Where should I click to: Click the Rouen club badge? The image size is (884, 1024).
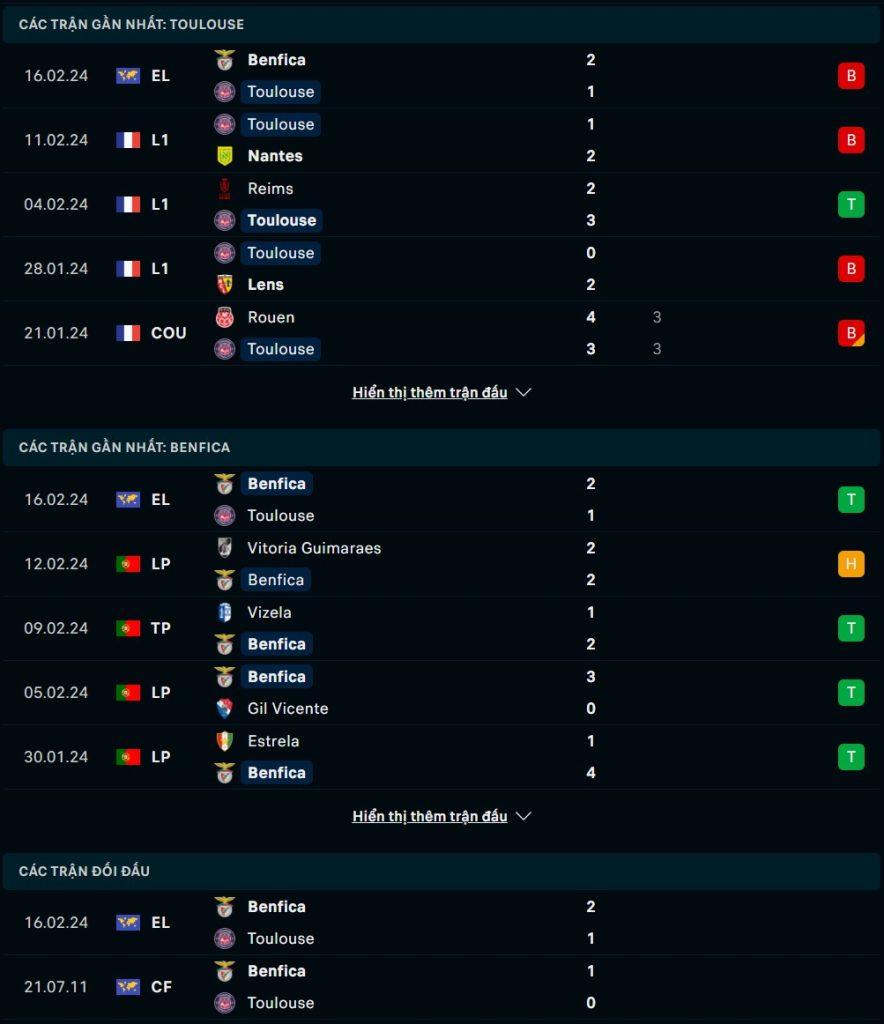click(225, 317)
